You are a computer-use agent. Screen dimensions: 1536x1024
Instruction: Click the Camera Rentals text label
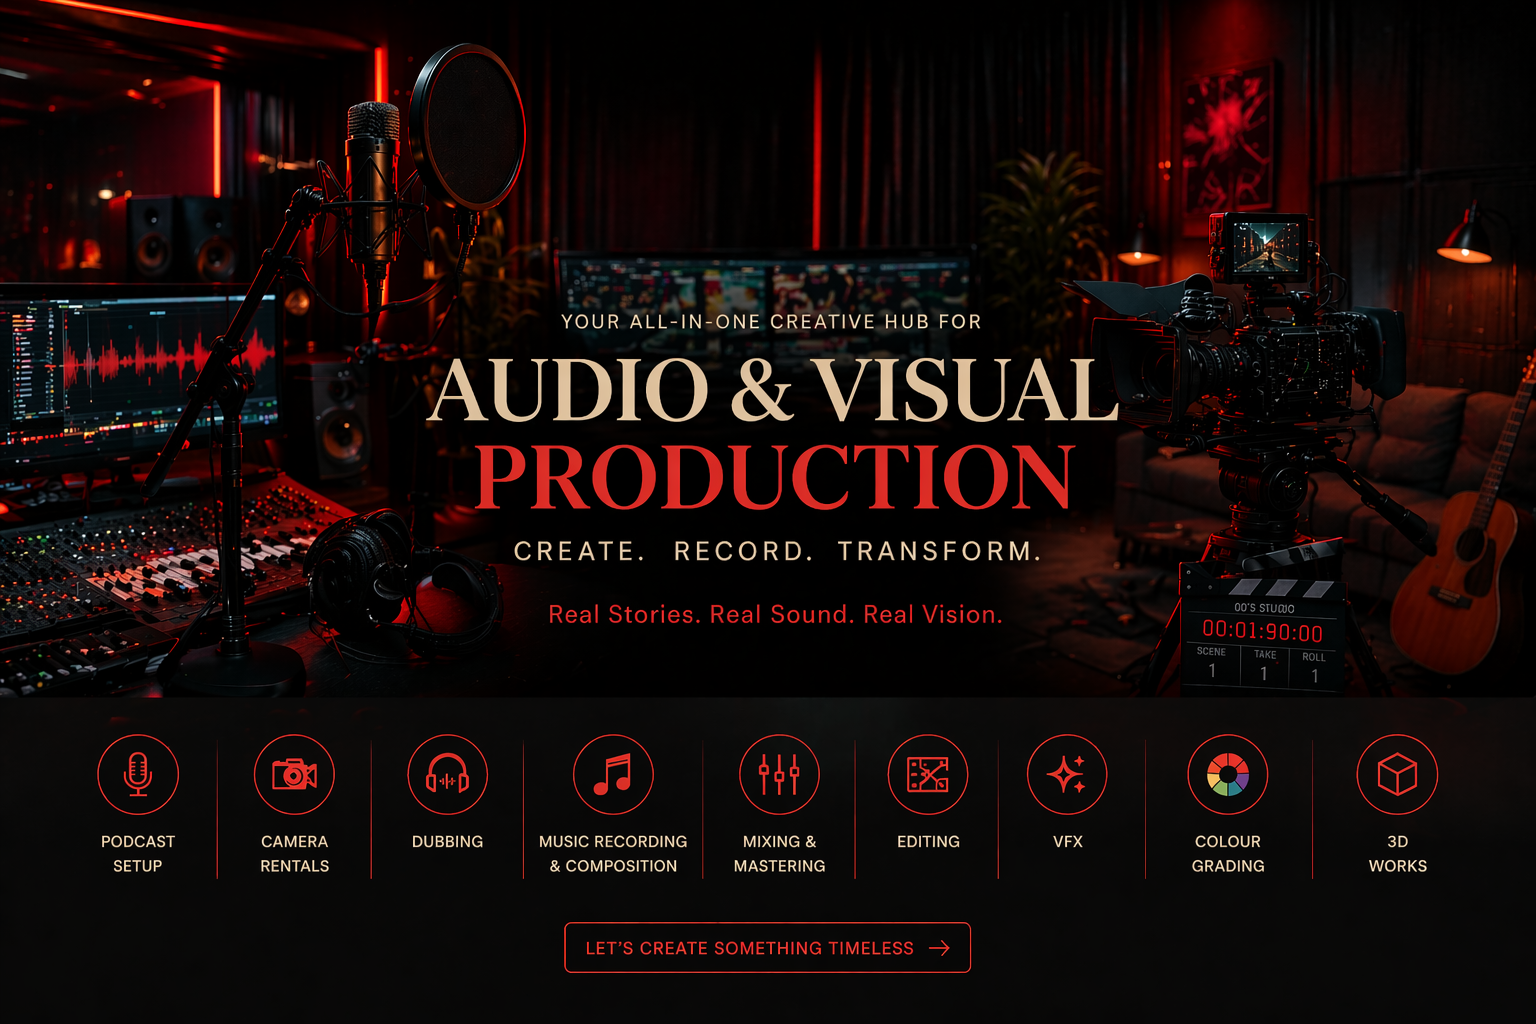coord(294,854)
